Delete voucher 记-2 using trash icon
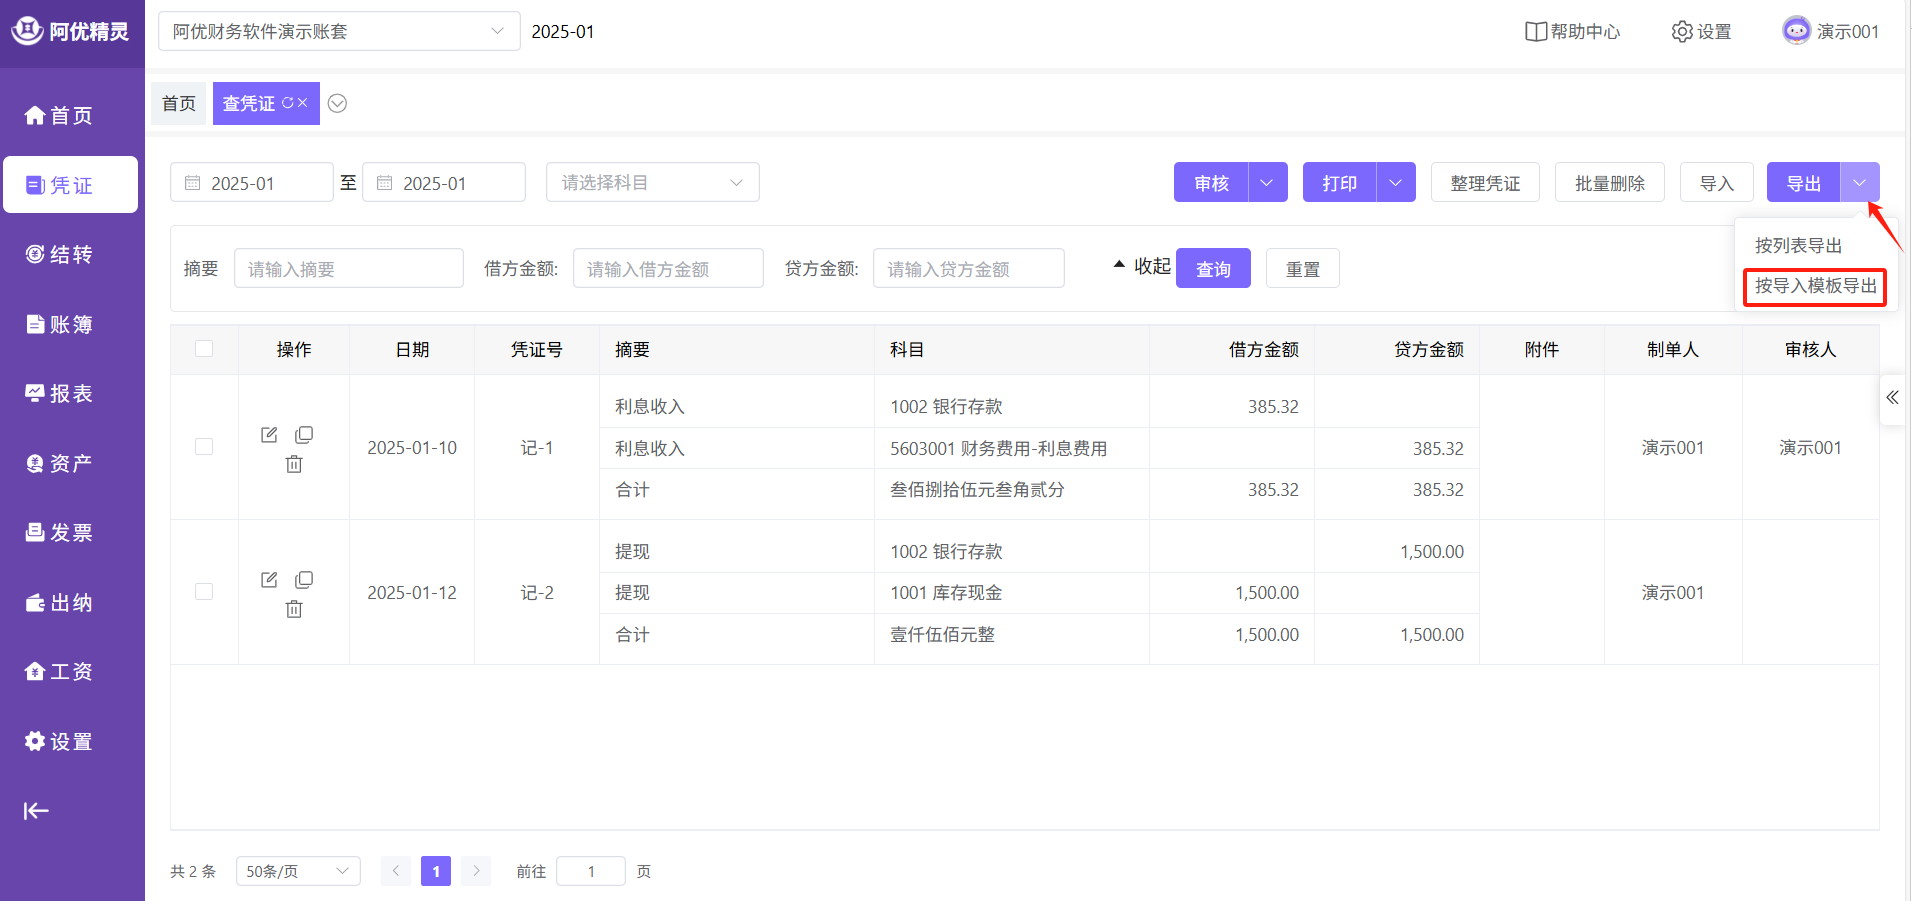The width and height of the screenshot is (1912, 901). (x=294, y=609)
